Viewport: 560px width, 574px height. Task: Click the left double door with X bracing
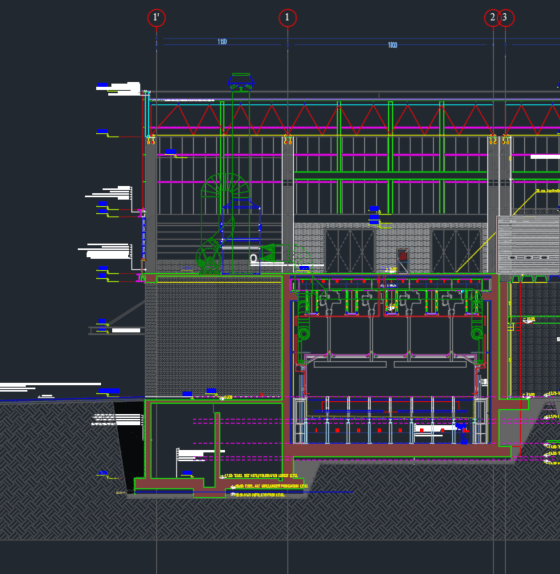[x=350, y=251]
